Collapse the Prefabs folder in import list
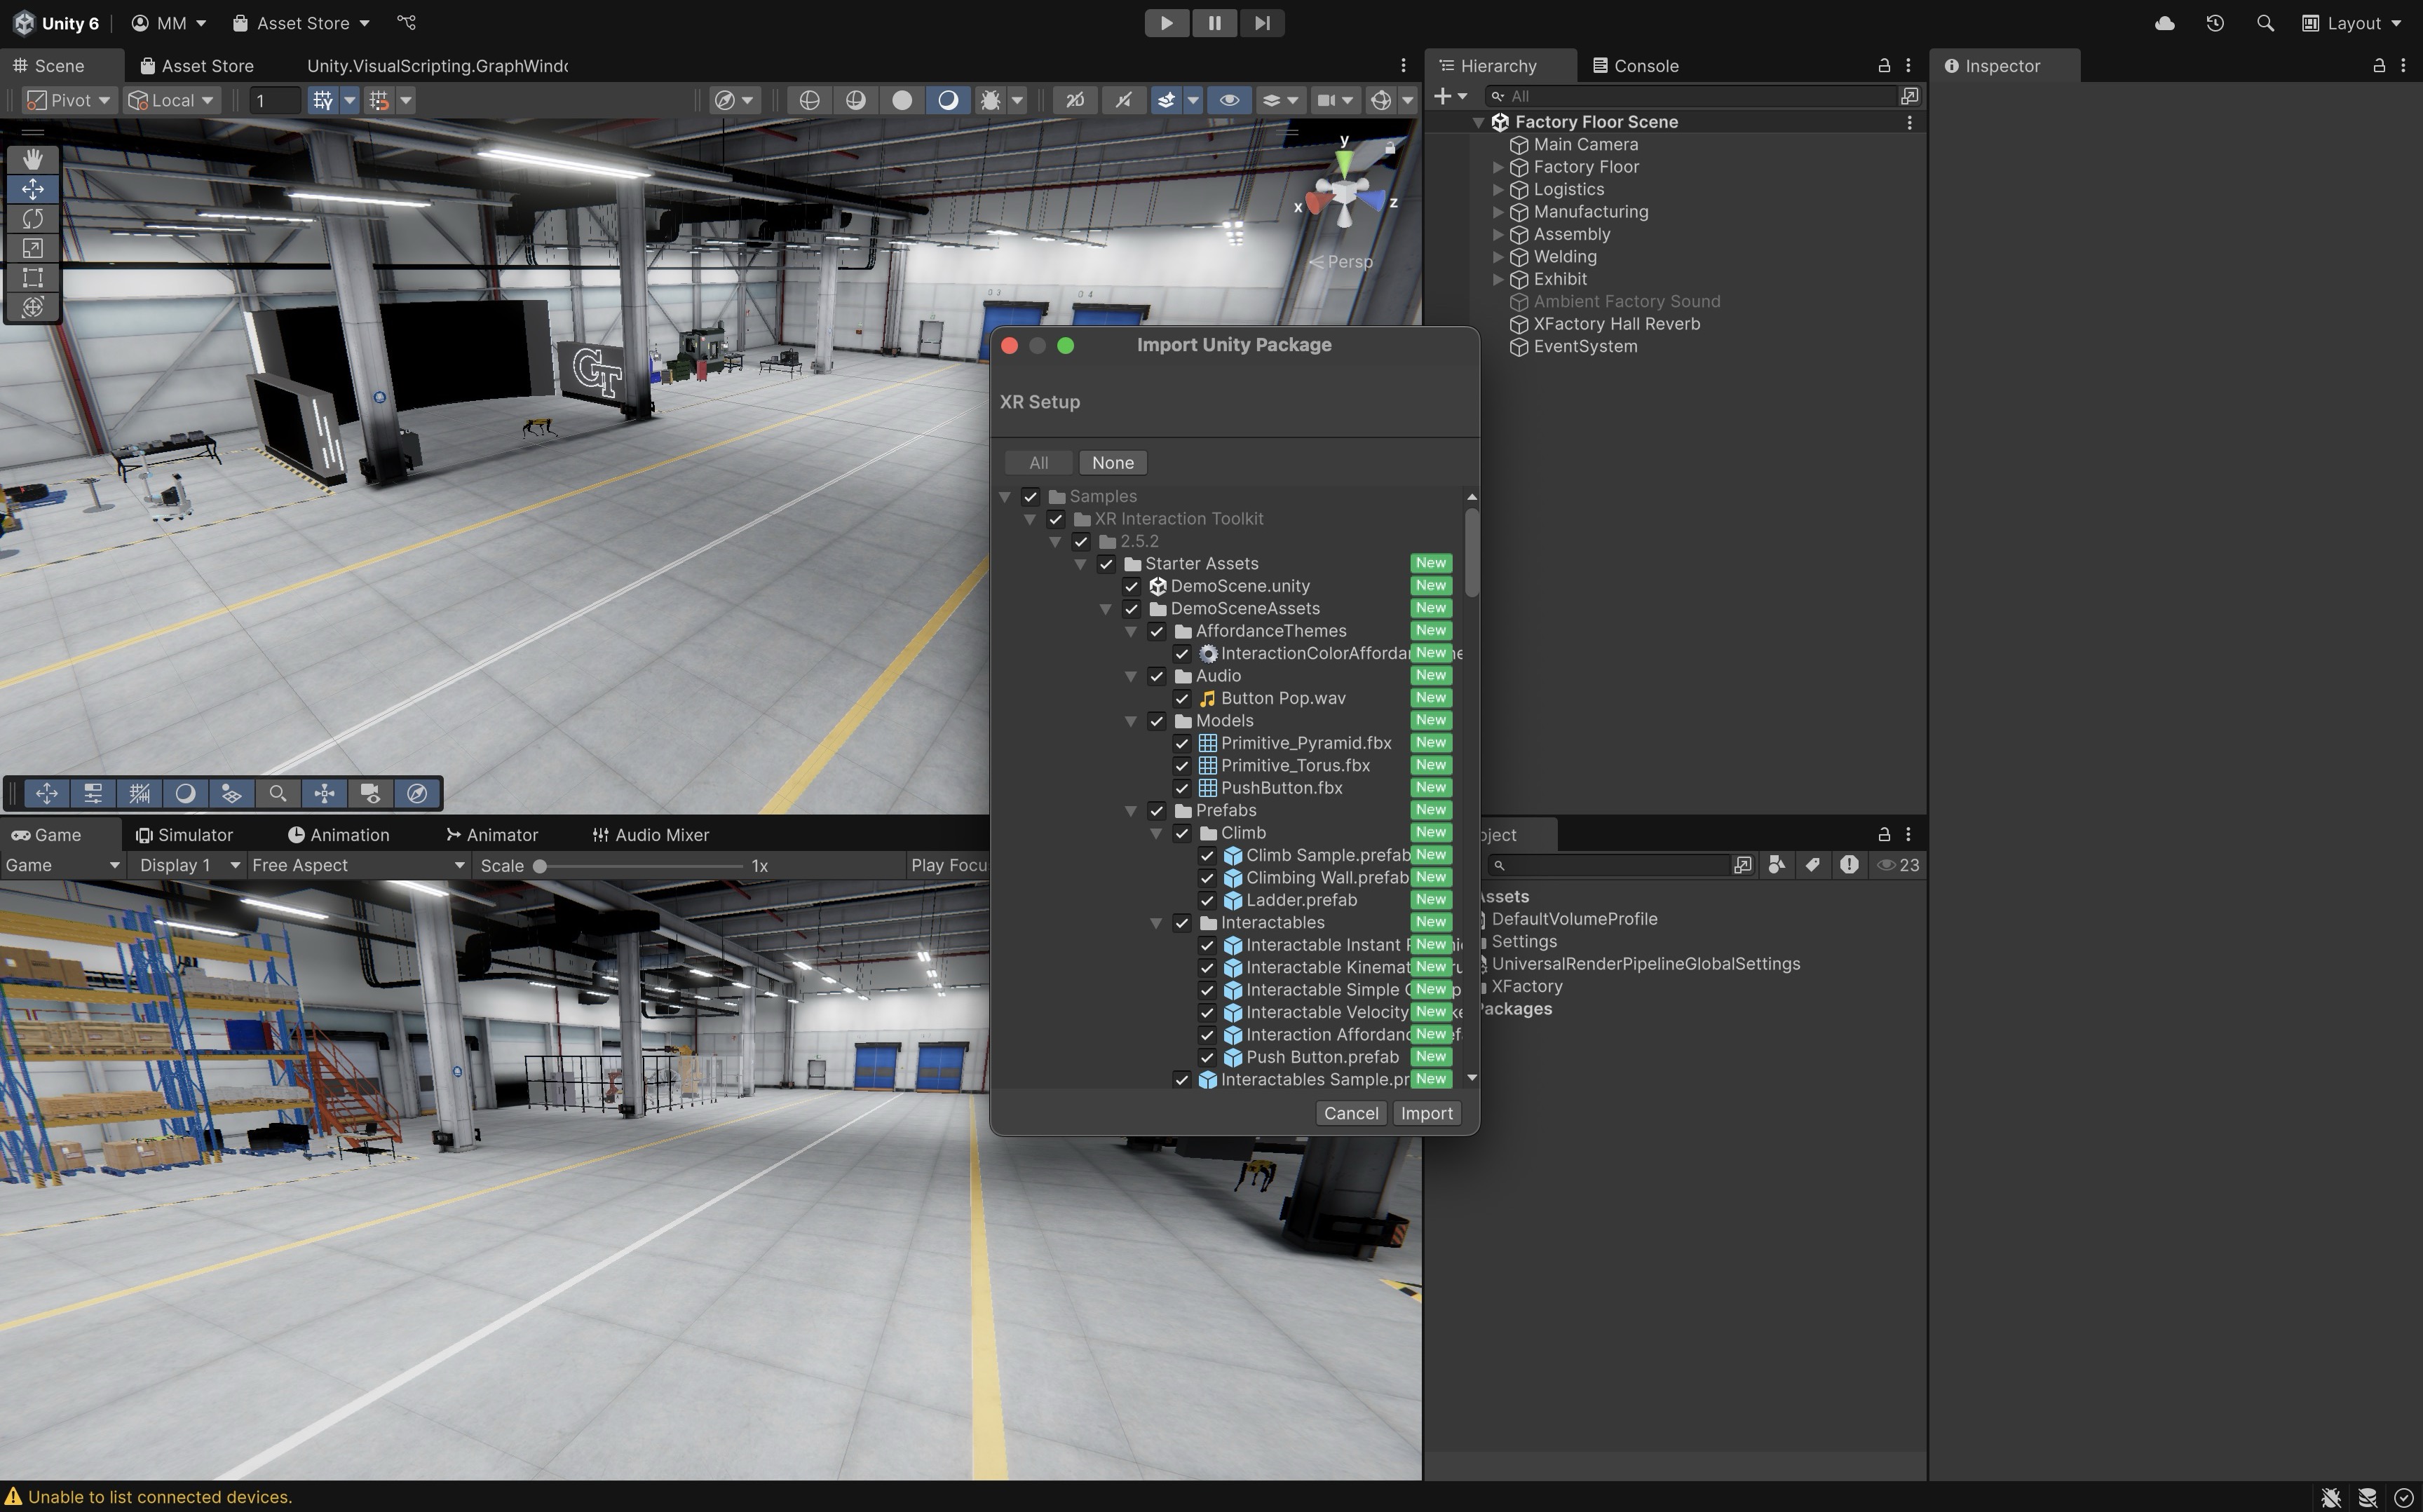The image size is (2423, 1512). point(1131,811)
